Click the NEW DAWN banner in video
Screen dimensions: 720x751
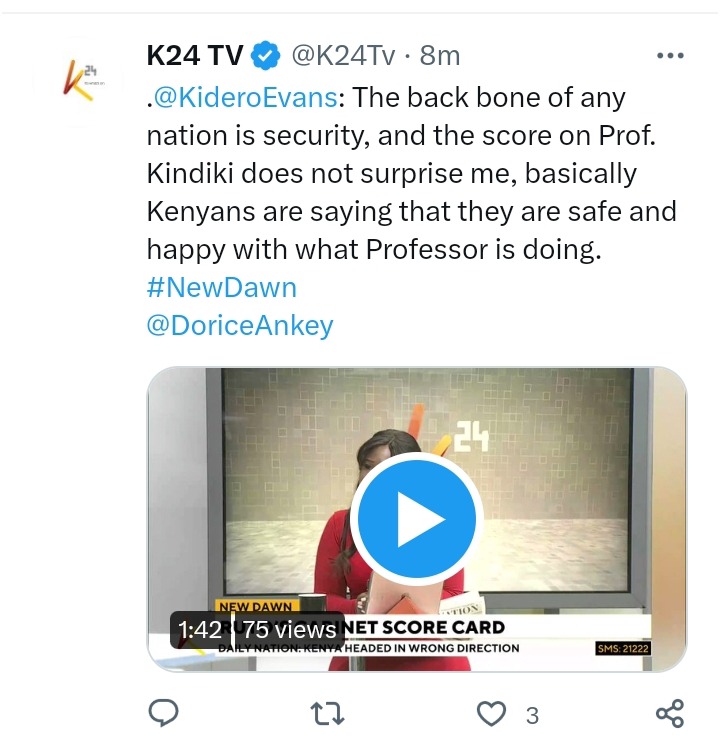[x=255, y=607]
